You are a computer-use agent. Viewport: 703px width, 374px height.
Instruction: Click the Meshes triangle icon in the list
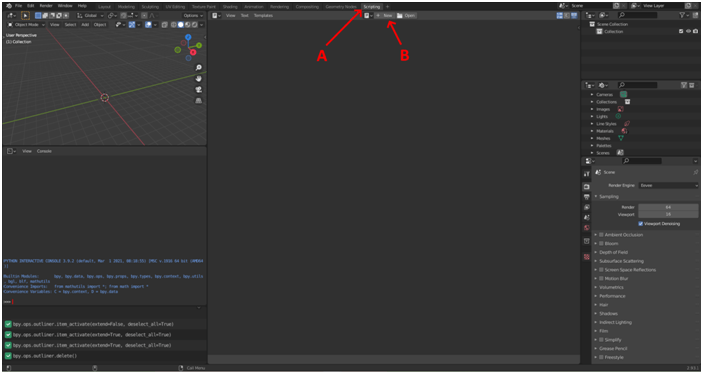621,138
